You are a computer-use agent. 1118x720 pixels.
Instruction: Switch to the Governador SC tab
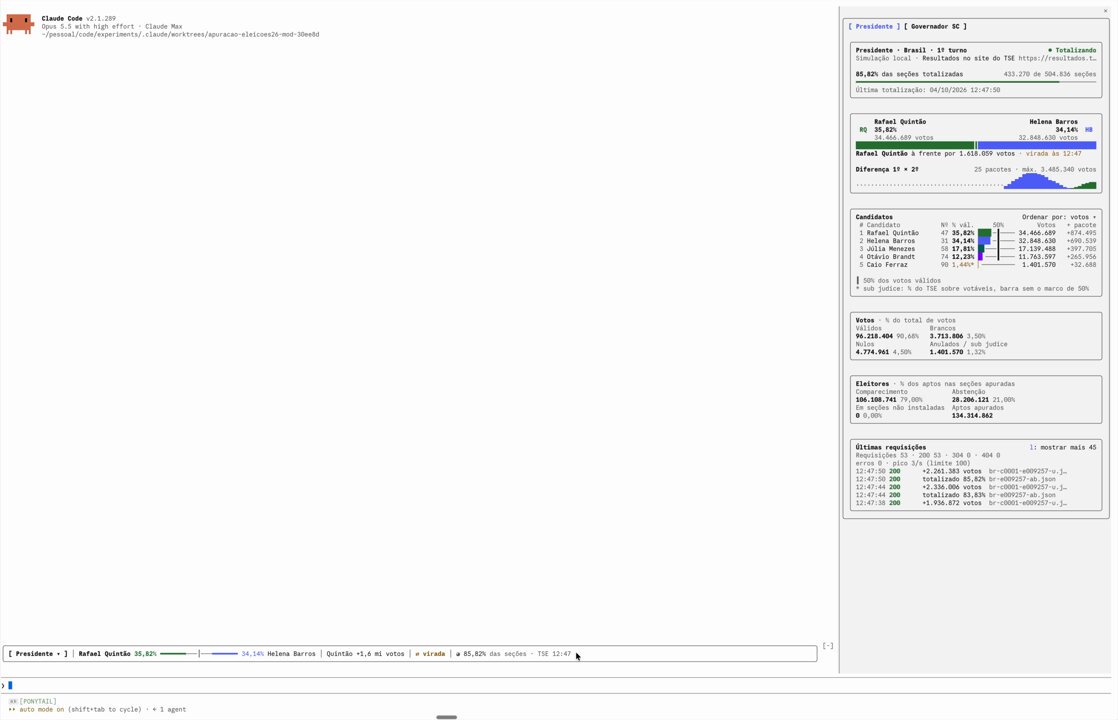pyautogui.click(x=935, y=26)
